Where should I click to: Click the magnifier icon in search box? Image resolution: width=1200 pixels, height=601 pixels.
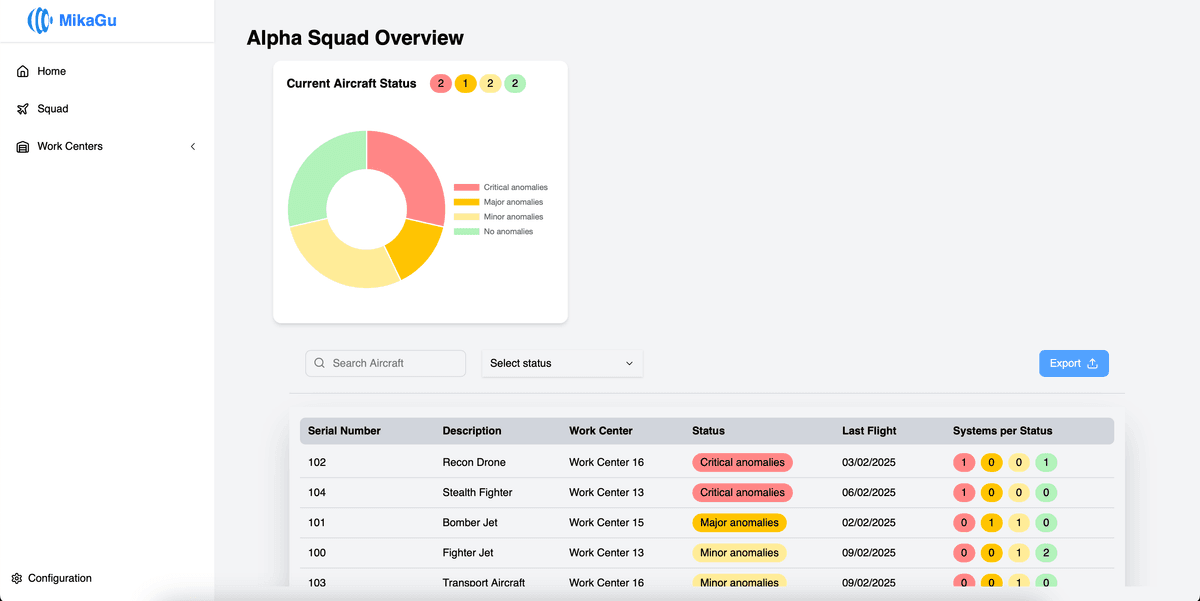click(x=320, y=364)
